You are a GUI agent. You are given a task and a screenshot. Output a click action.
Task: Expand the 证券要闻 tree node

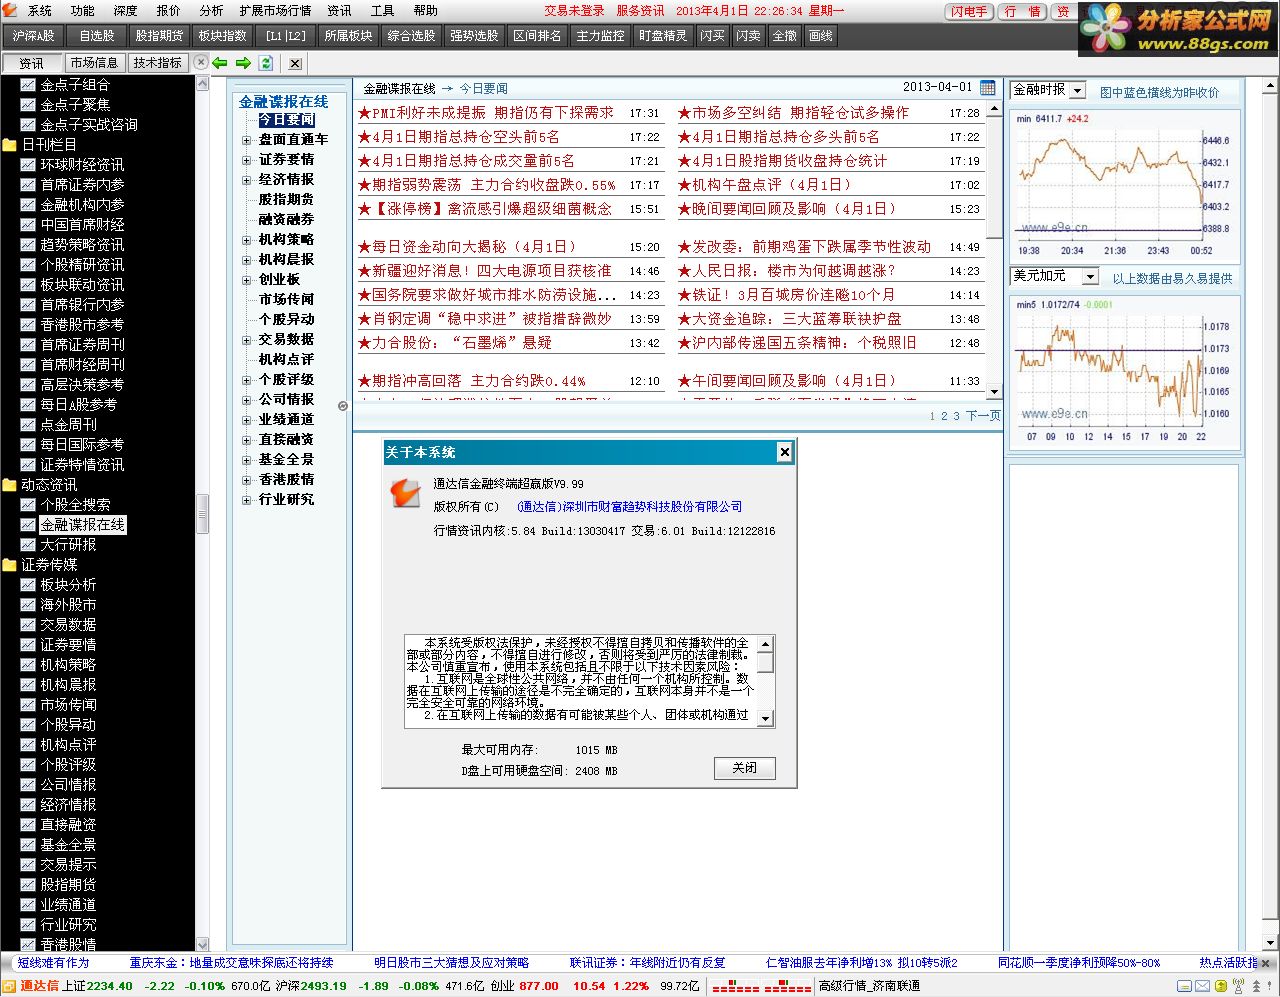pyautogui.click(x=247, y=160)
